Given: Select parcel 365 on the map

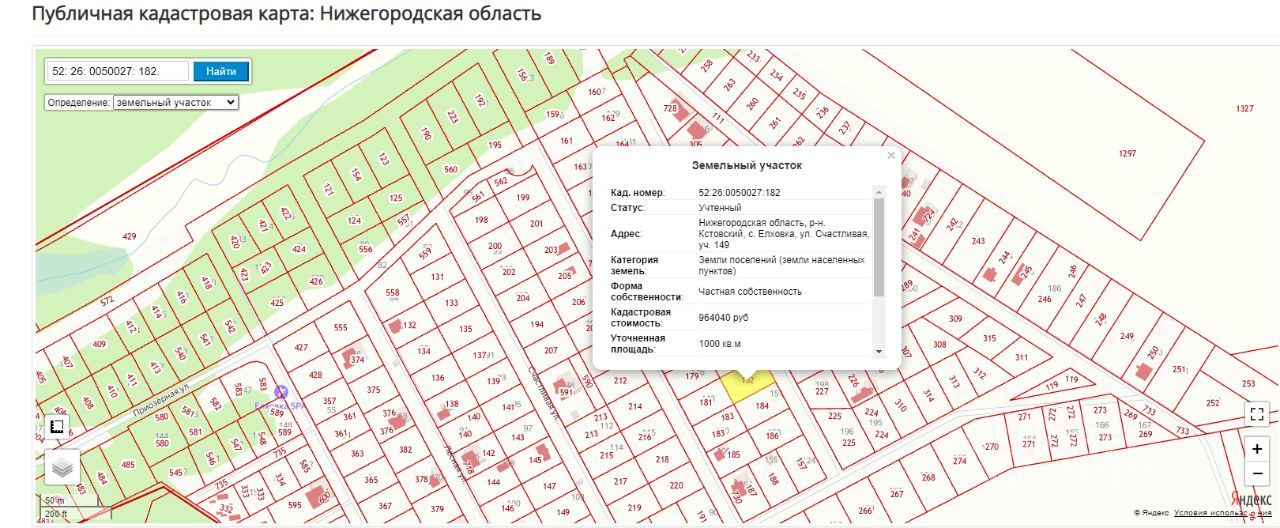Looking at the screenshot, I should click(371, 480).
